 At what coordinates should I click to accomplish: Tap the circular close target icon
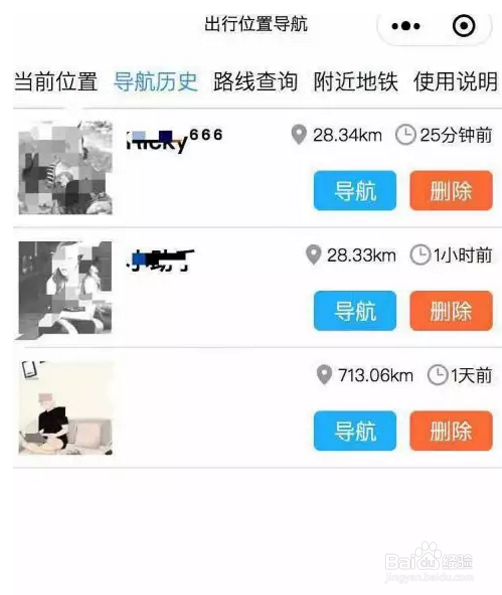tap(464, 26)
